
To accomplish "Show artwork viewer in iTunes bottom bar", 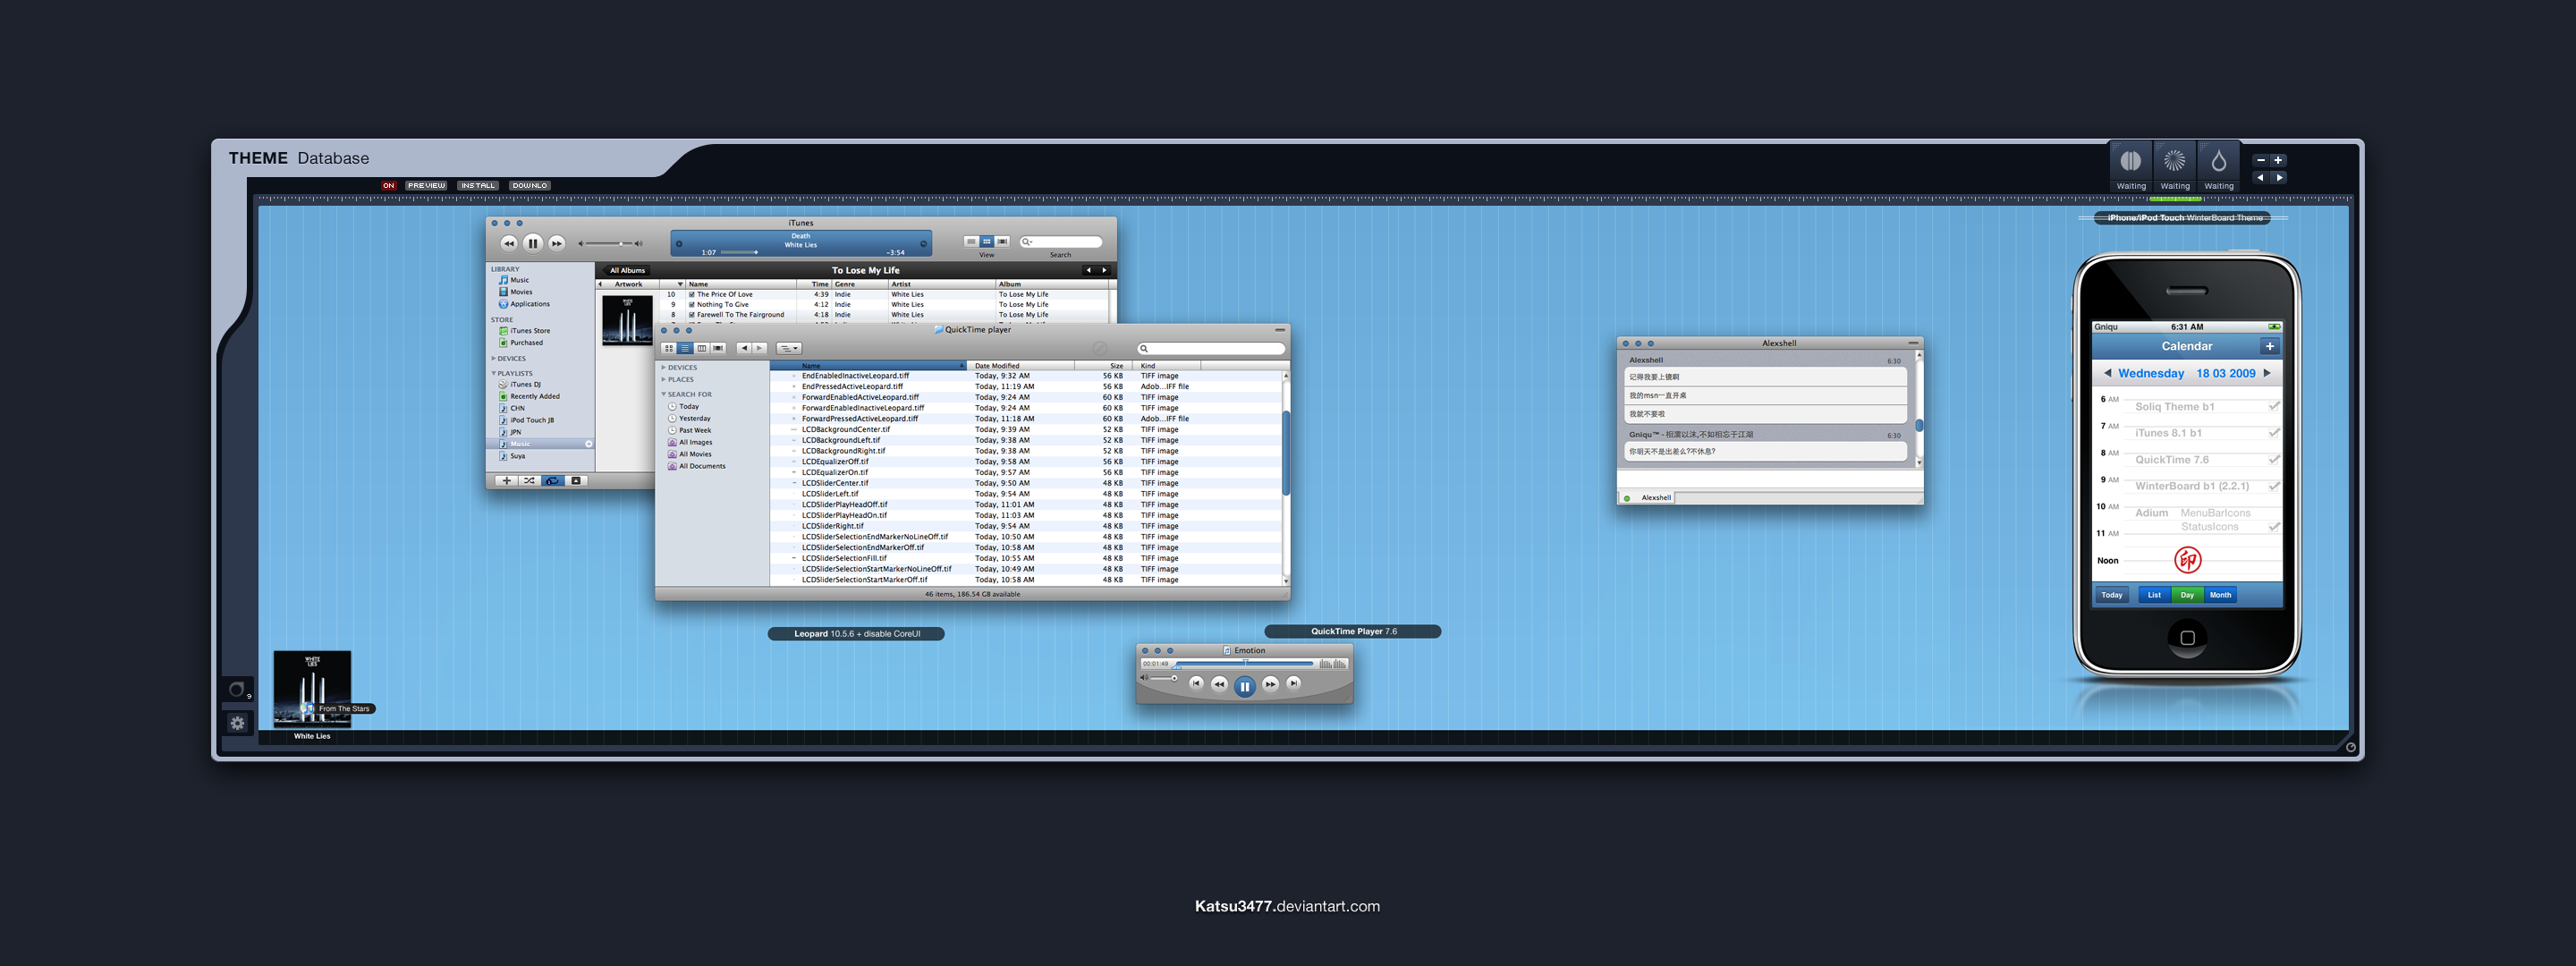I will click(x=576, y=481).
